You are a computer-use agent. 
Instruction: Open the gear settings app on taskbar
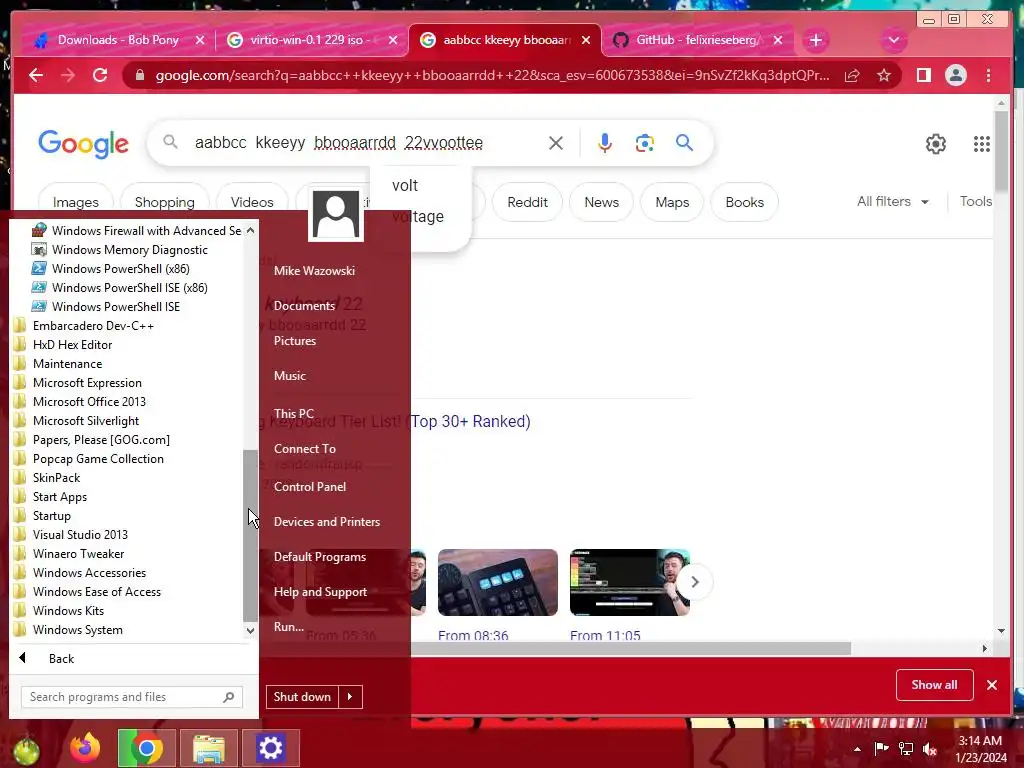pyautogui.click(x=270, y=748)
